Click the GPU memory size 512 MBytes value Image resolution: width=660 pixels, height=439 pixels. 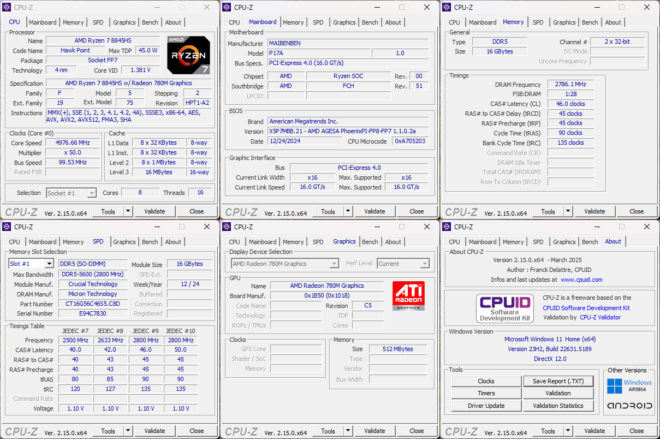tap(398, 349)
